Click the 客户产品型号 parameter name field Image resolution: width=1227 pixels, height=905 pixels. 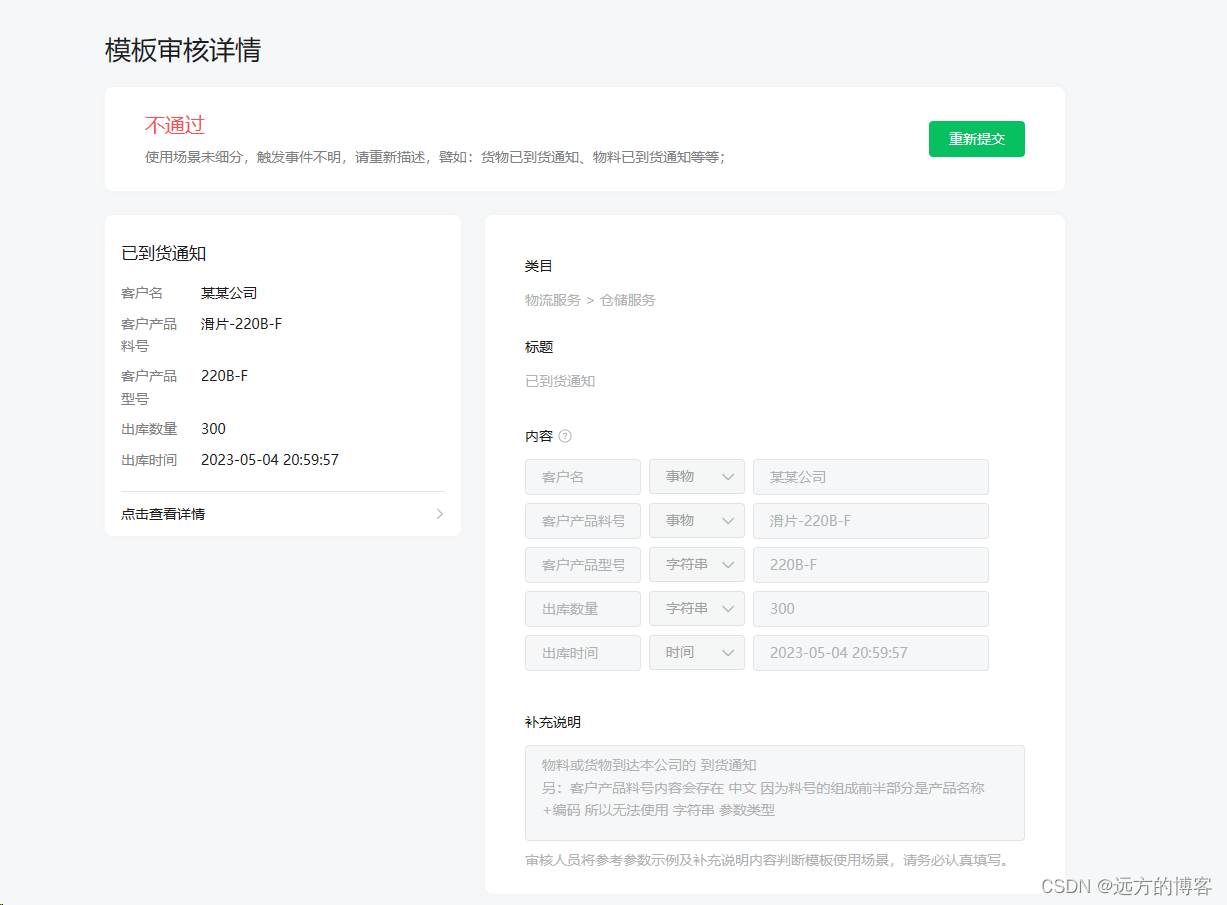[583, 565]
